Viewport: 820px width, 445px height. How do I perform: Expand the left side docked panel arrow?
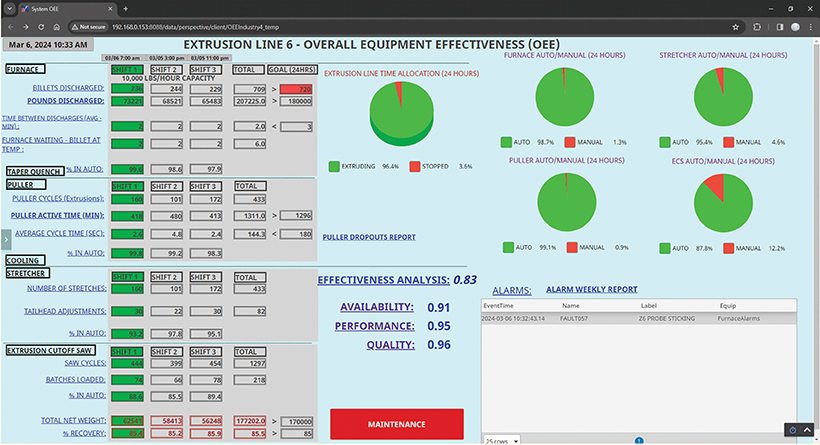(x=6, y=239)
